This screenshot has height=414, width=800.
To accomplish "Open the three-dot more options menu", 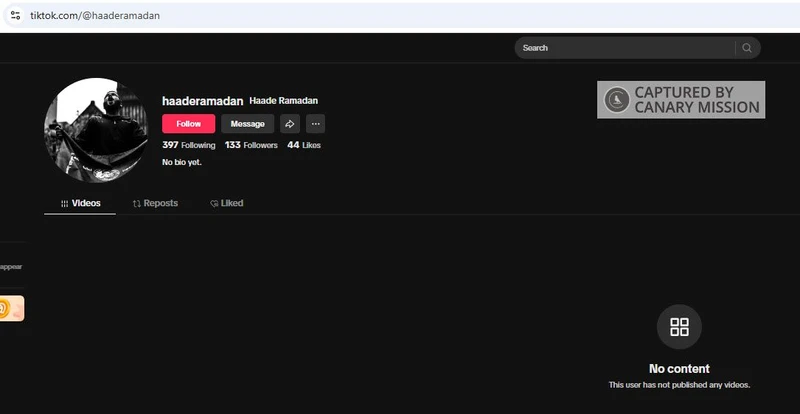I will tap(315, 124).
